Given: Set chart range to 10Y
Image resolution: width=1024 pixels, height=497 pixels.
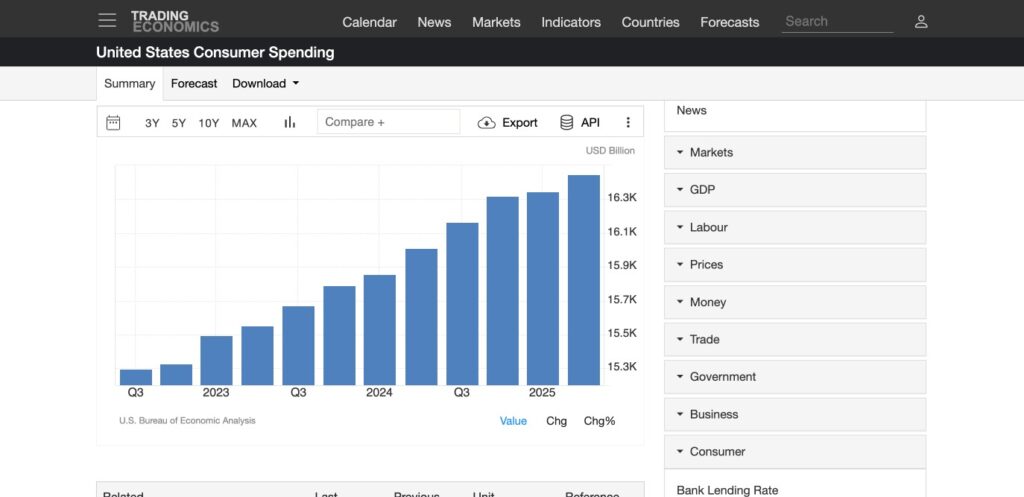Looking at the screenshot, I should tap(209, 123).
